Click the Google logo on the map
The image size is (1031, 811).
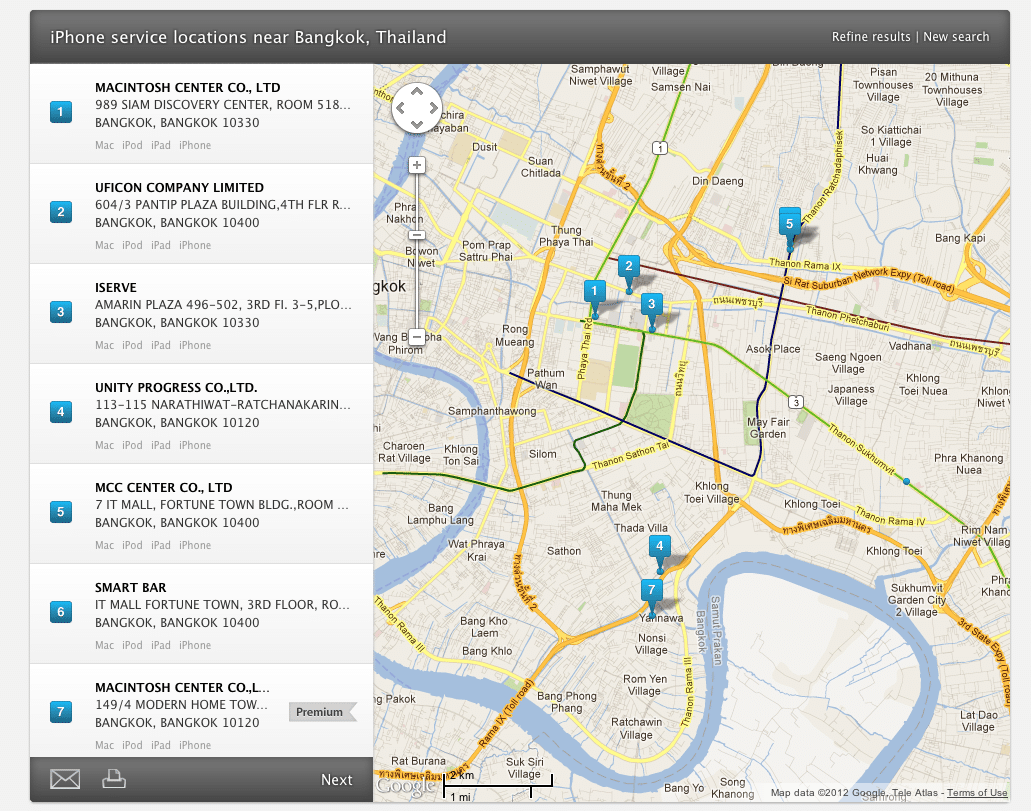(406, 785)
